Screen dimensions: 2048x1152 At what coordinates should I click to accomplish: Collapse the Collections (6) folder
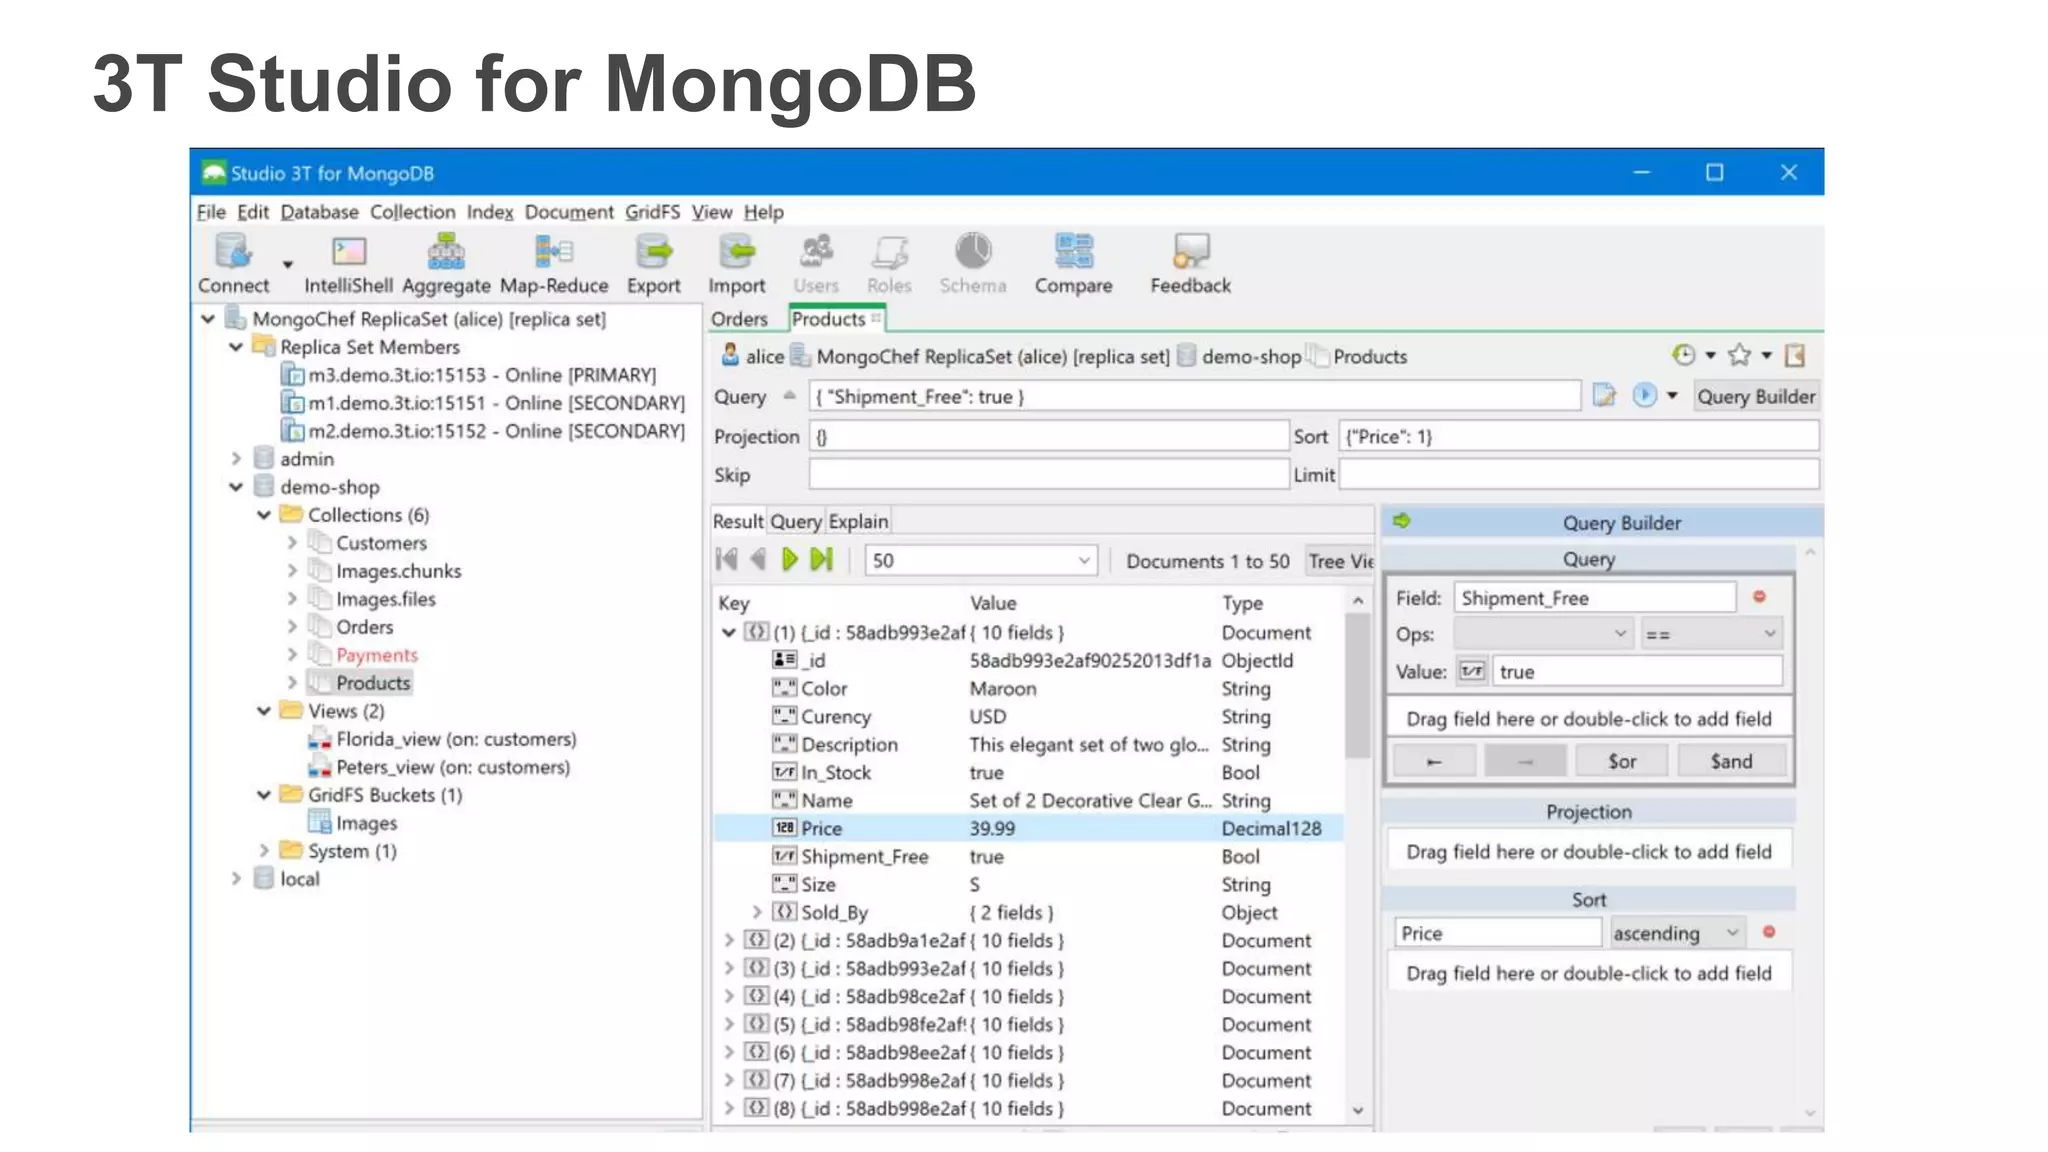point(264,515)
